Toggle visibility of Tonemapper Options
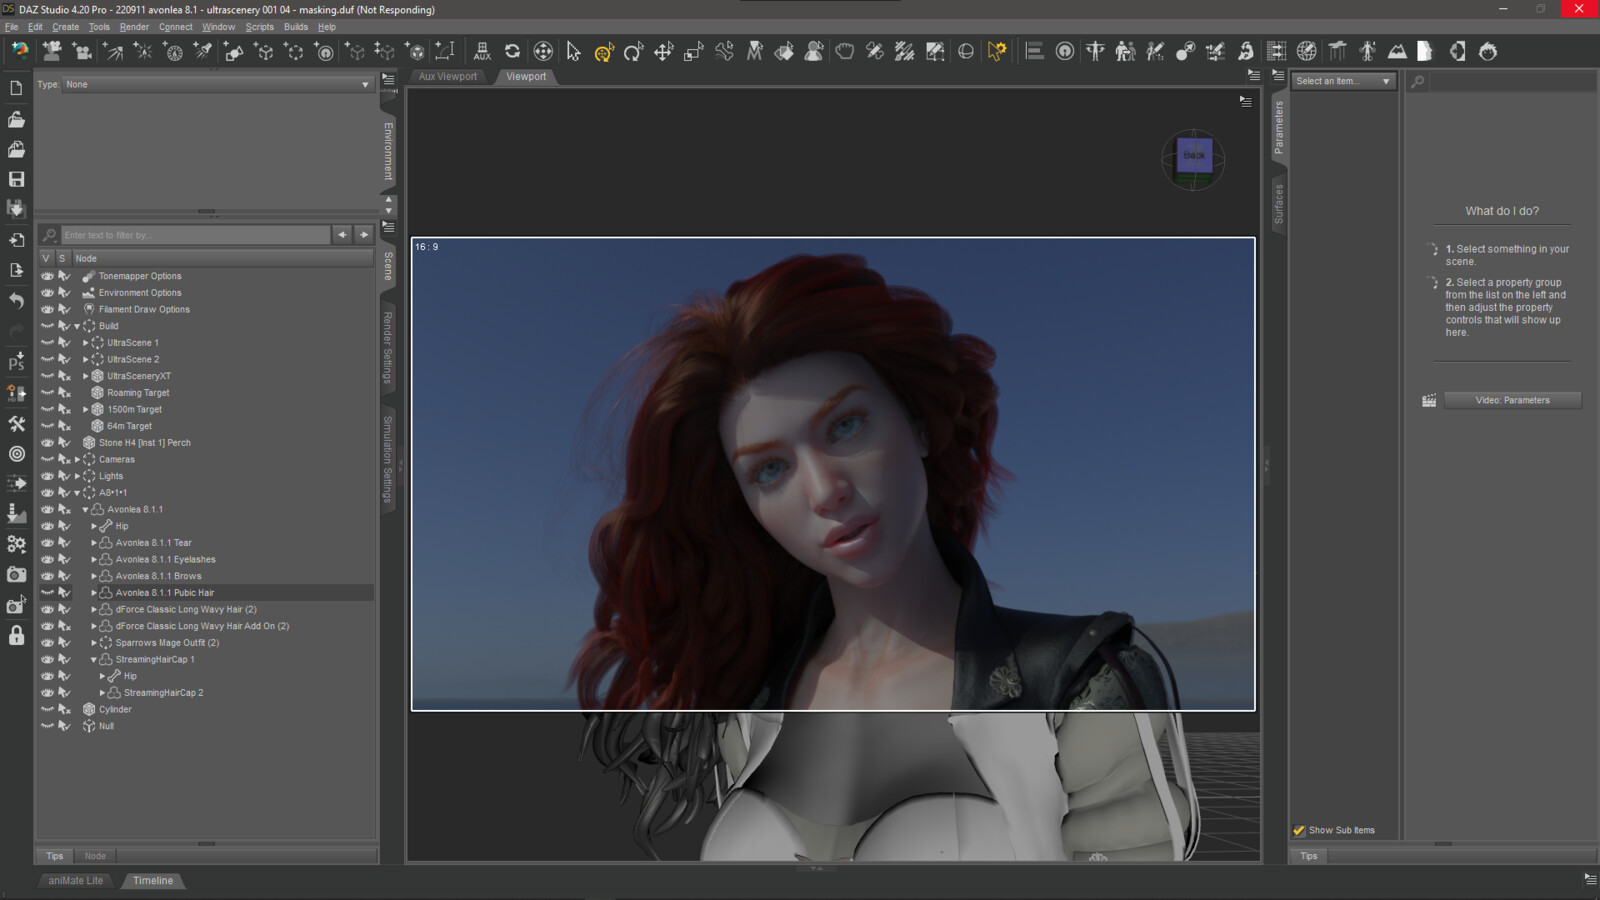1600x900 pixels. (47, 276)
